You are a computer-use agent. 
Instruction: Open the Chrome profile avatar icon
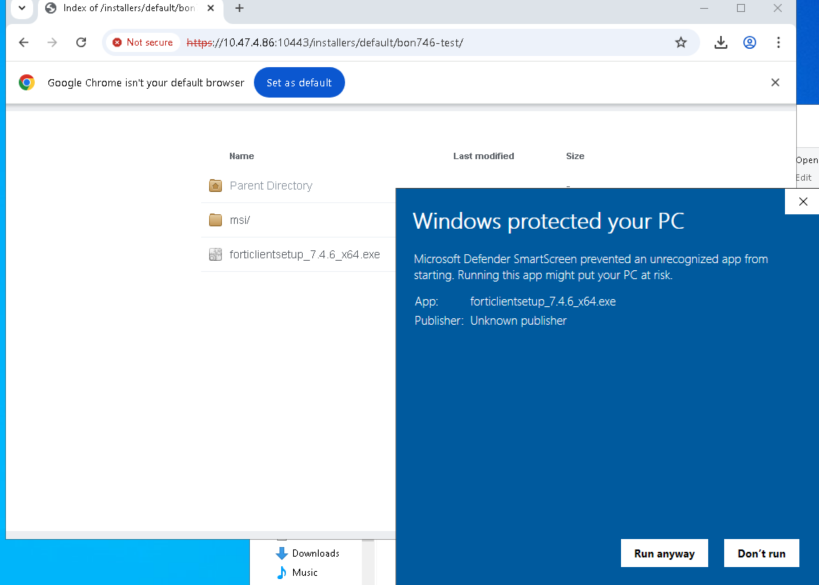pyautogui.click(x=750, y=42)
